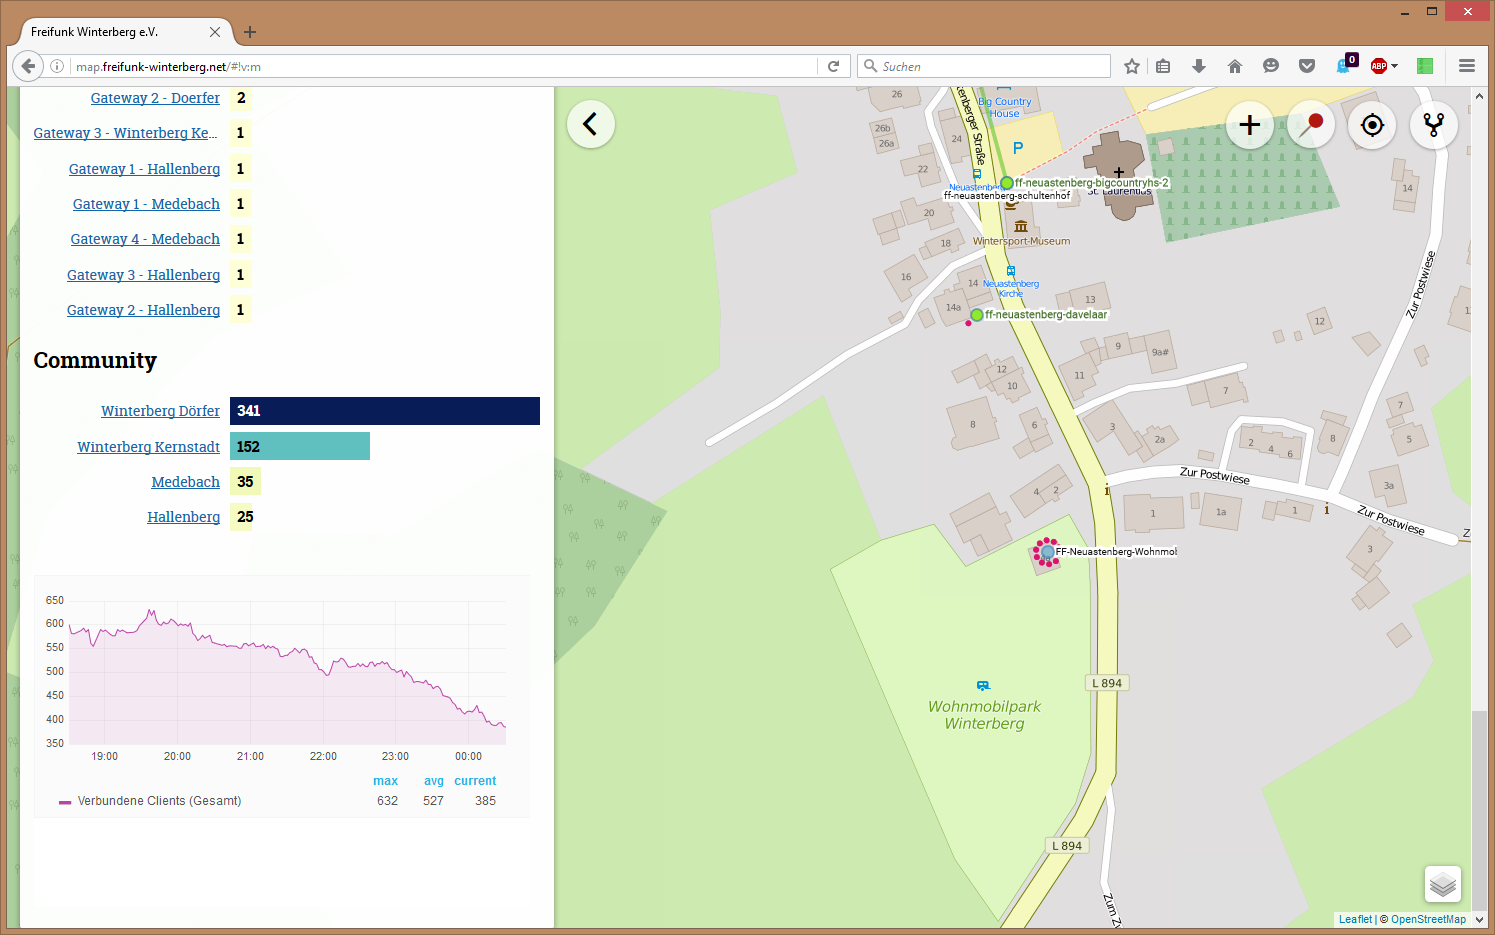The height and width of the screenshot is (935, 1495).
Task: Open the bookmarks list icon
Action: point(1163,66)
